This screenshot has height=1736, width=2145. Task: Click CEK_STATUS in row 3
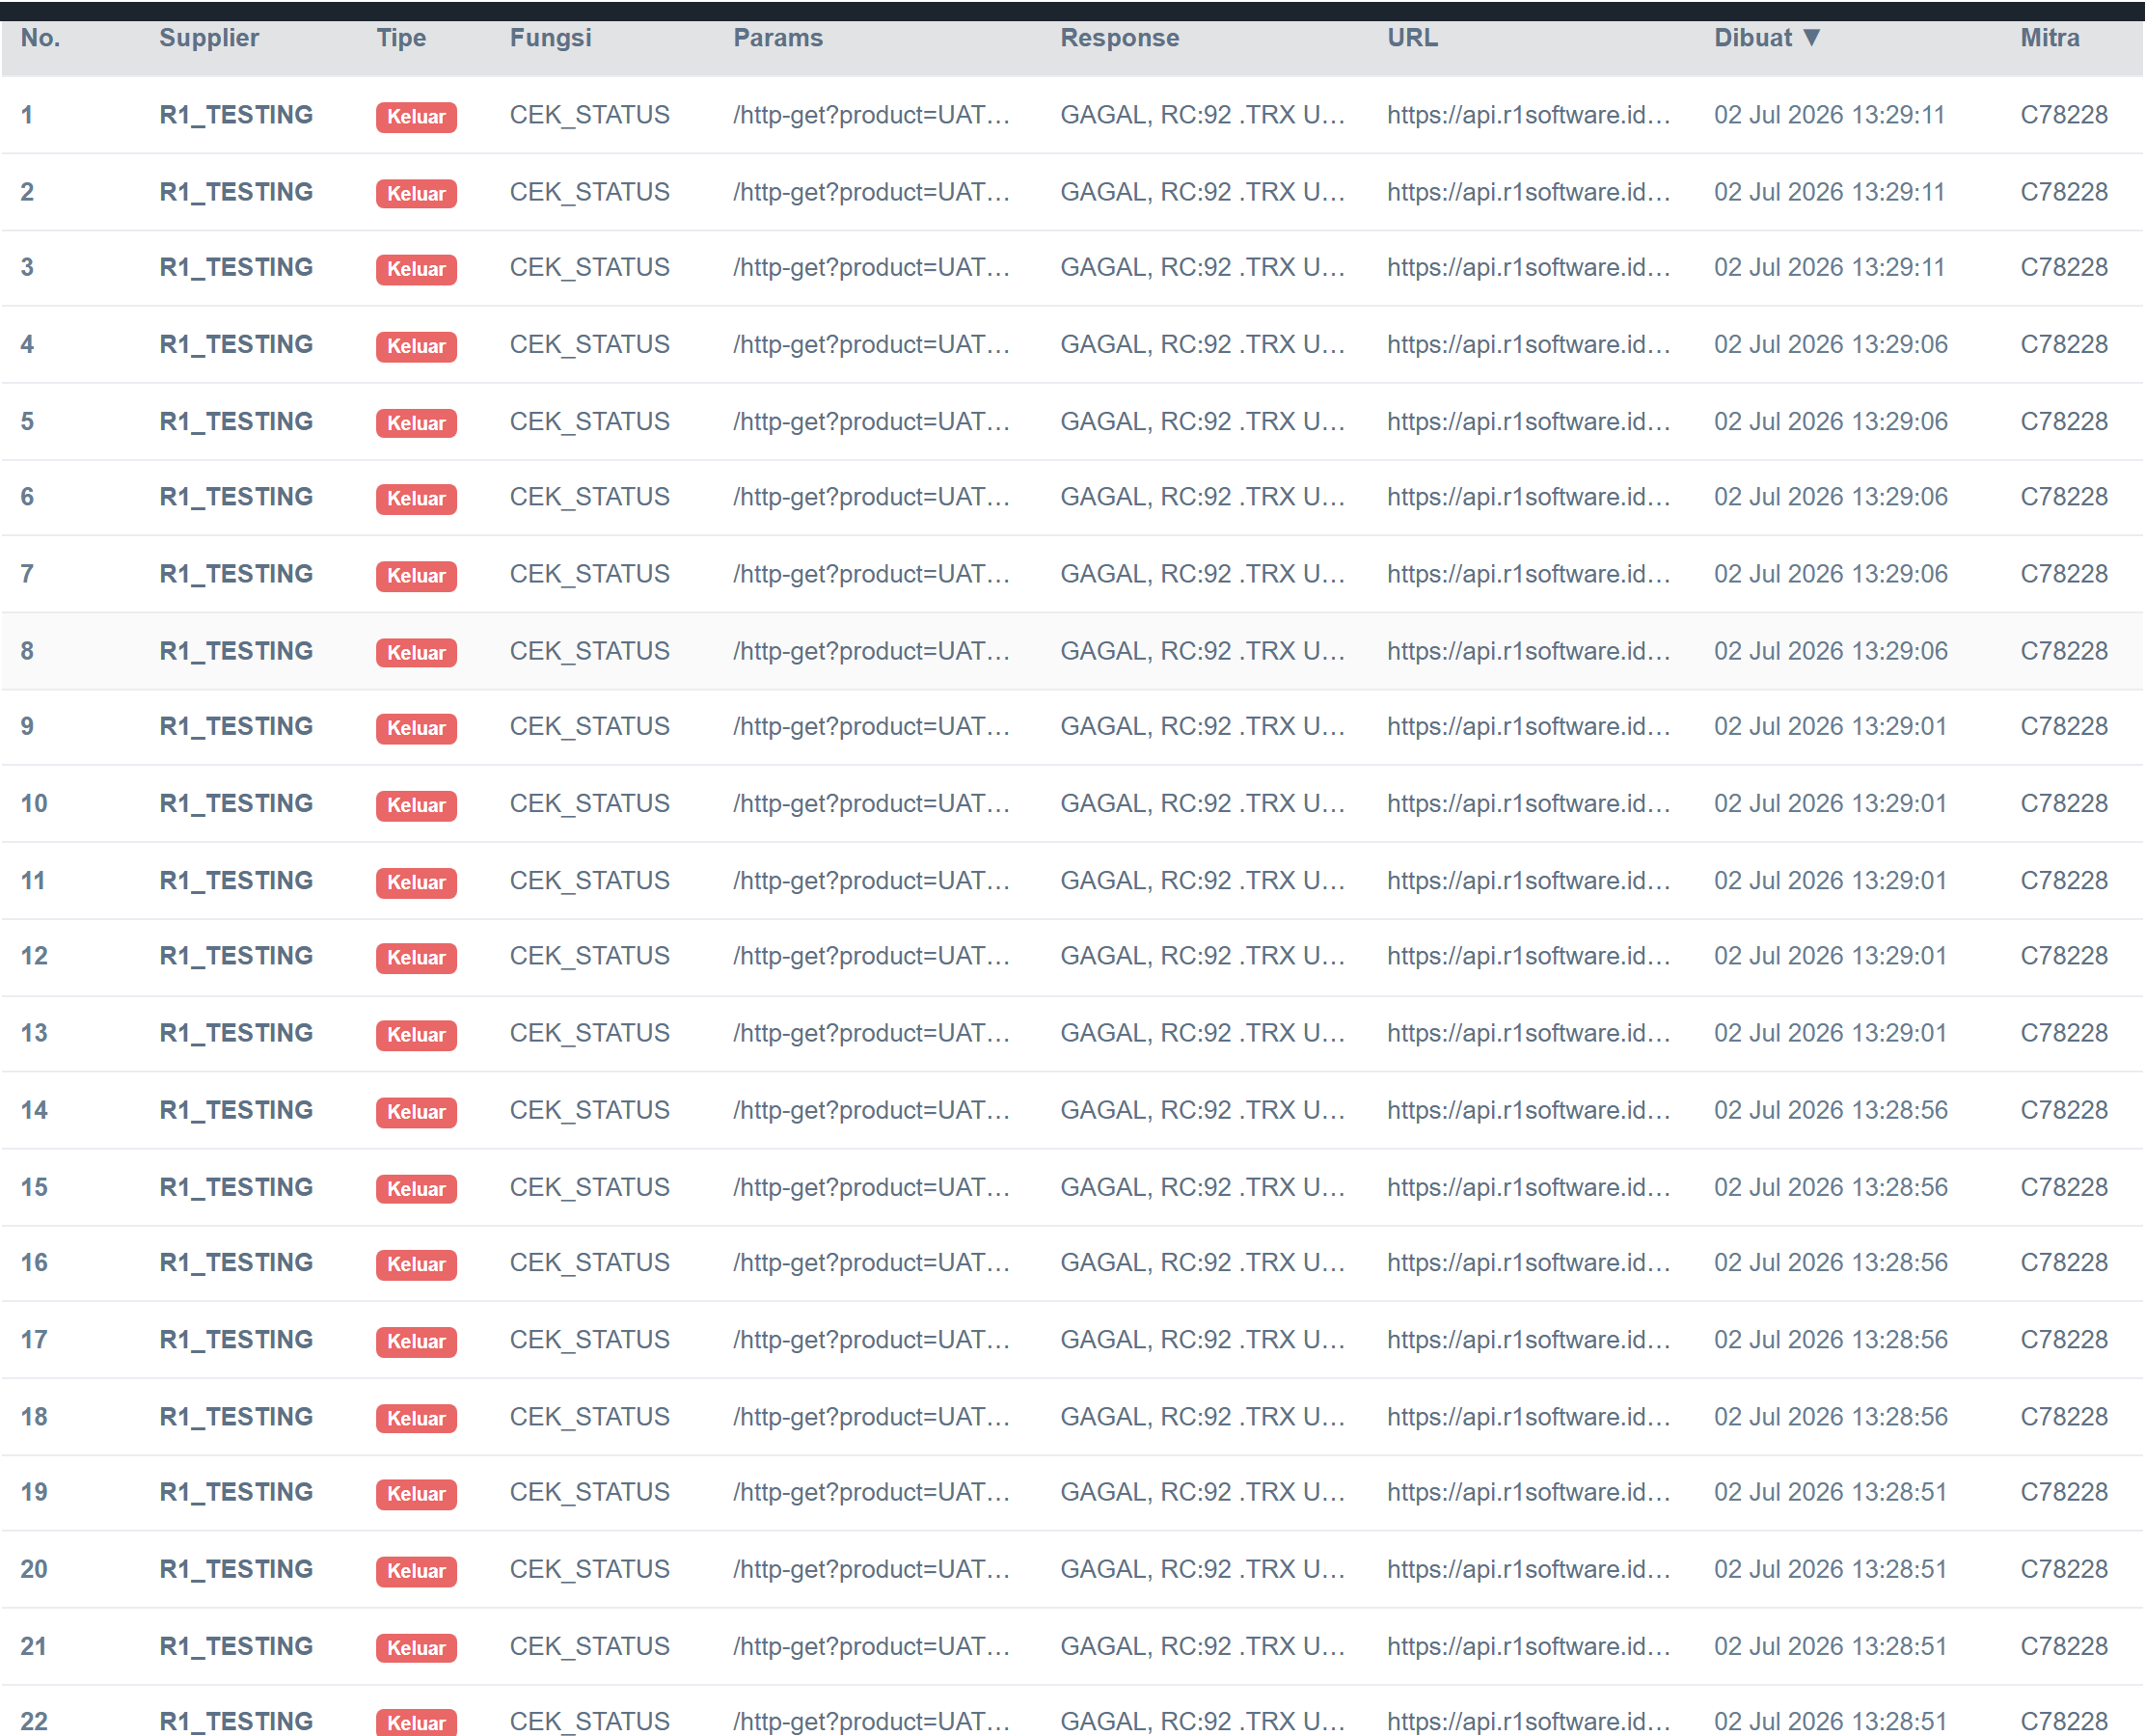click(590, 268)
